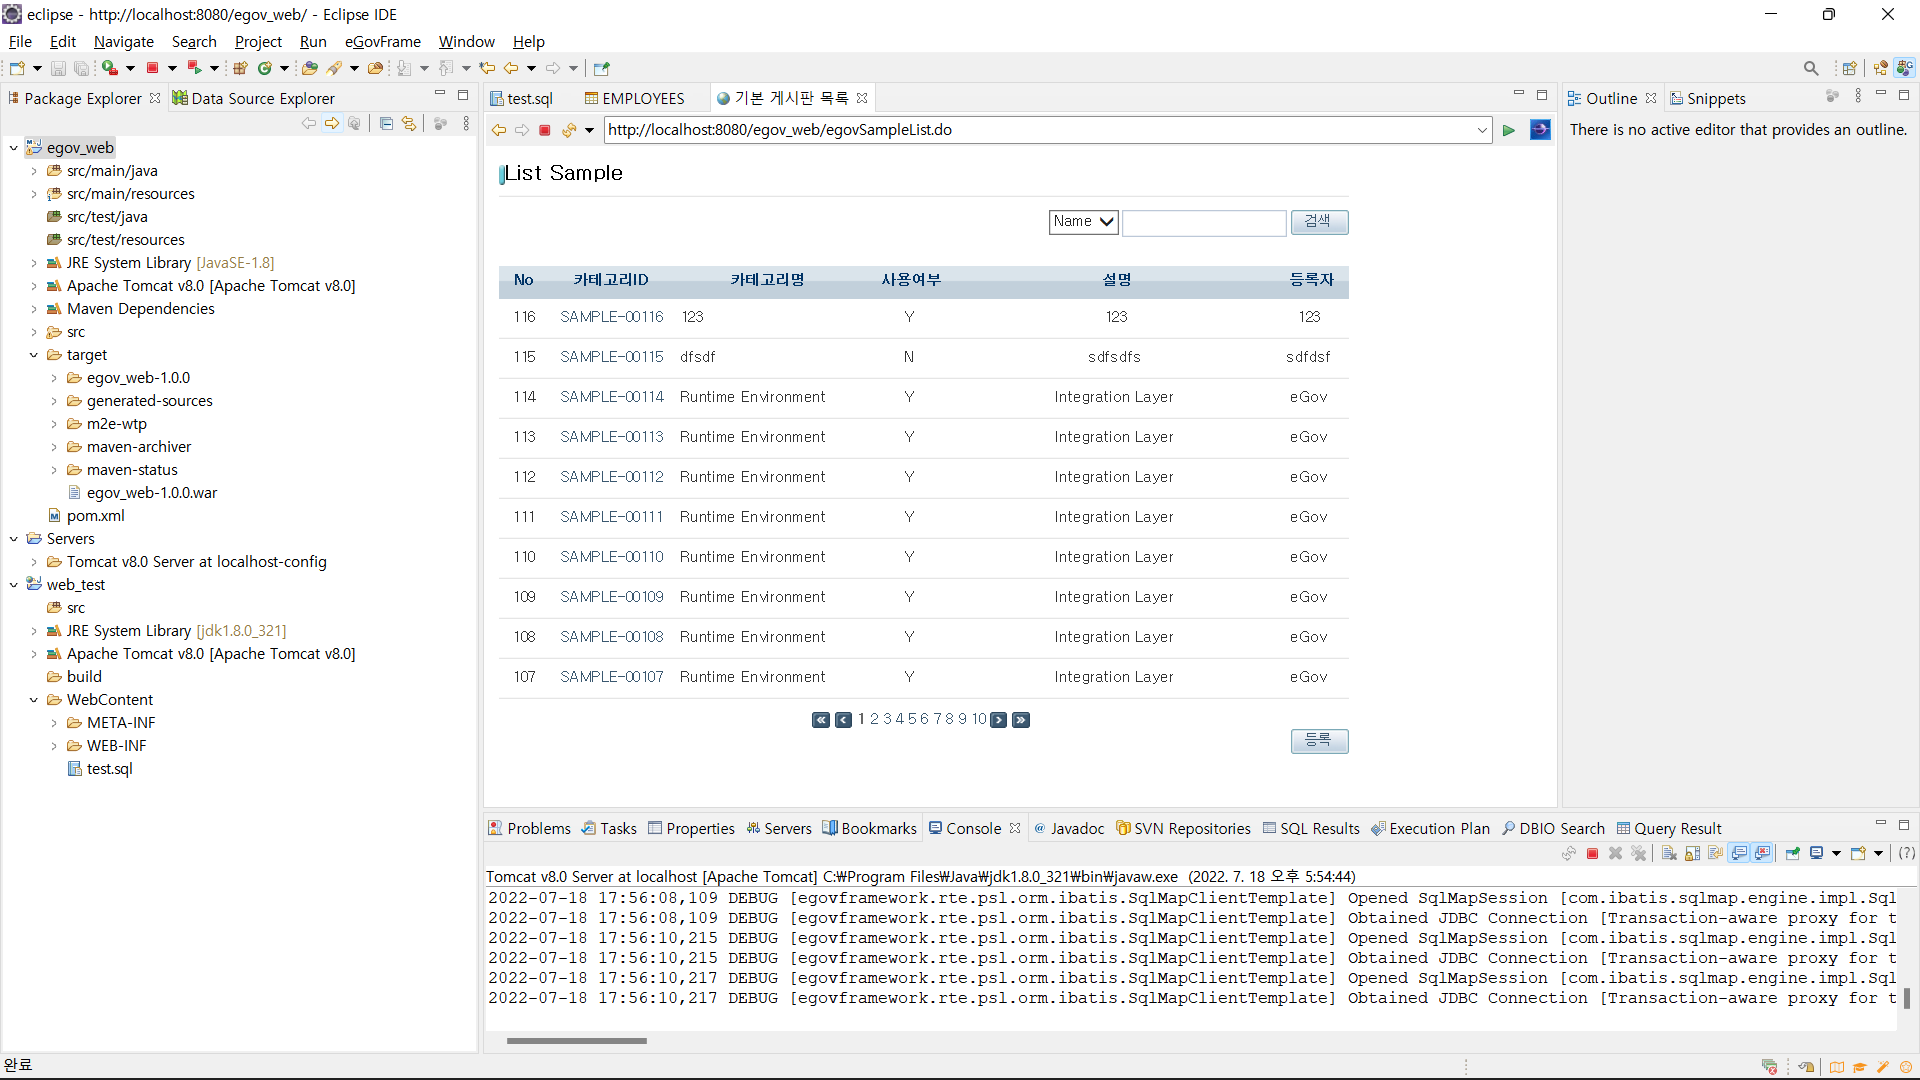Toggle Scroll Lock in the Console toolbar
Screen dimensions: 1920x1080
(1692, 853)
